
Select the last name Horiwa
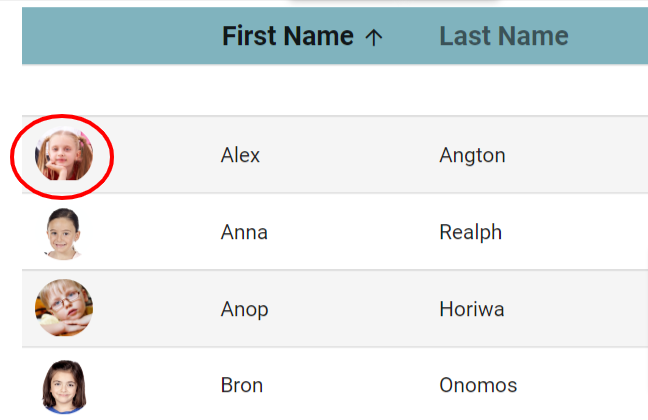pos(472,309)
